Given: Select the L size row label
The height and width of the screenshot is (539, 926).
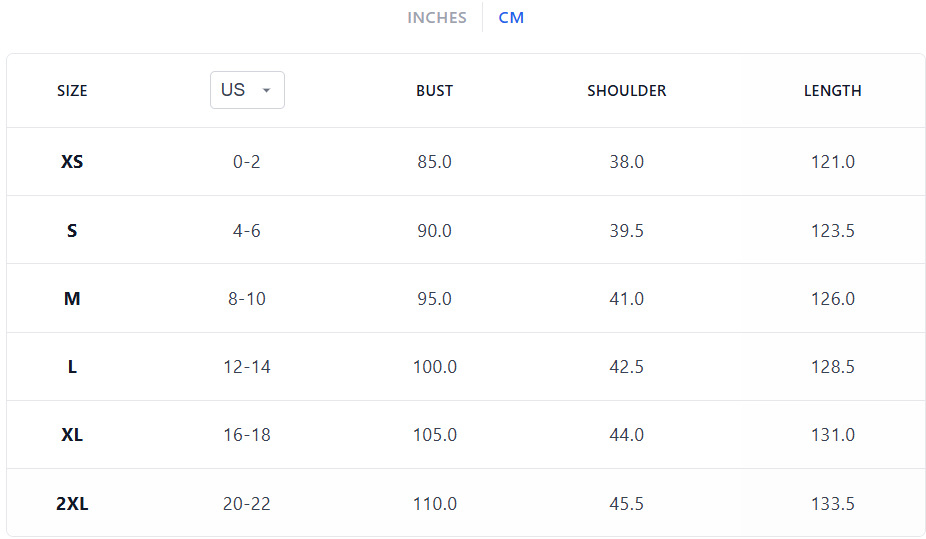Looking at the screenshot, I should pyautogui.click(x=72, y=367).
